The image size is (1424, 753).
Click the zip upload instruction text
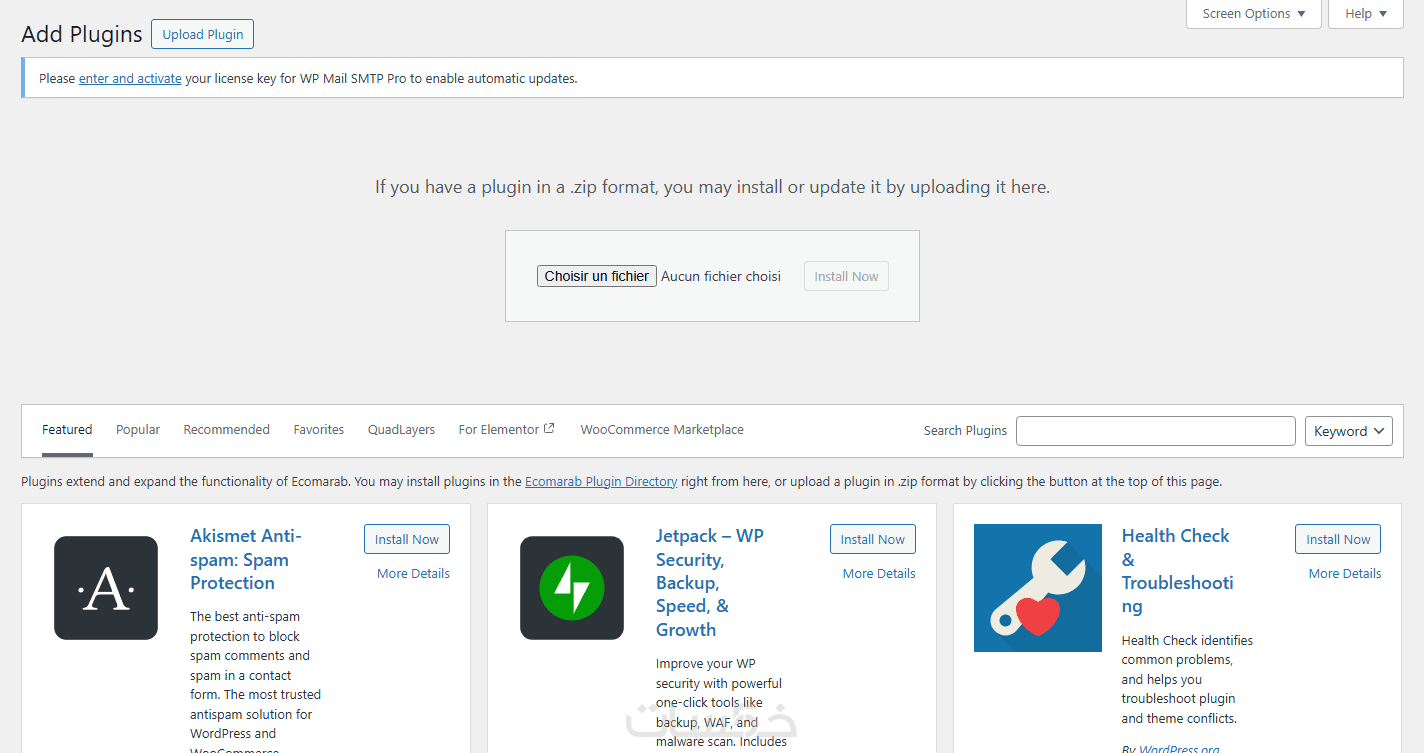[x=712, y=187]
